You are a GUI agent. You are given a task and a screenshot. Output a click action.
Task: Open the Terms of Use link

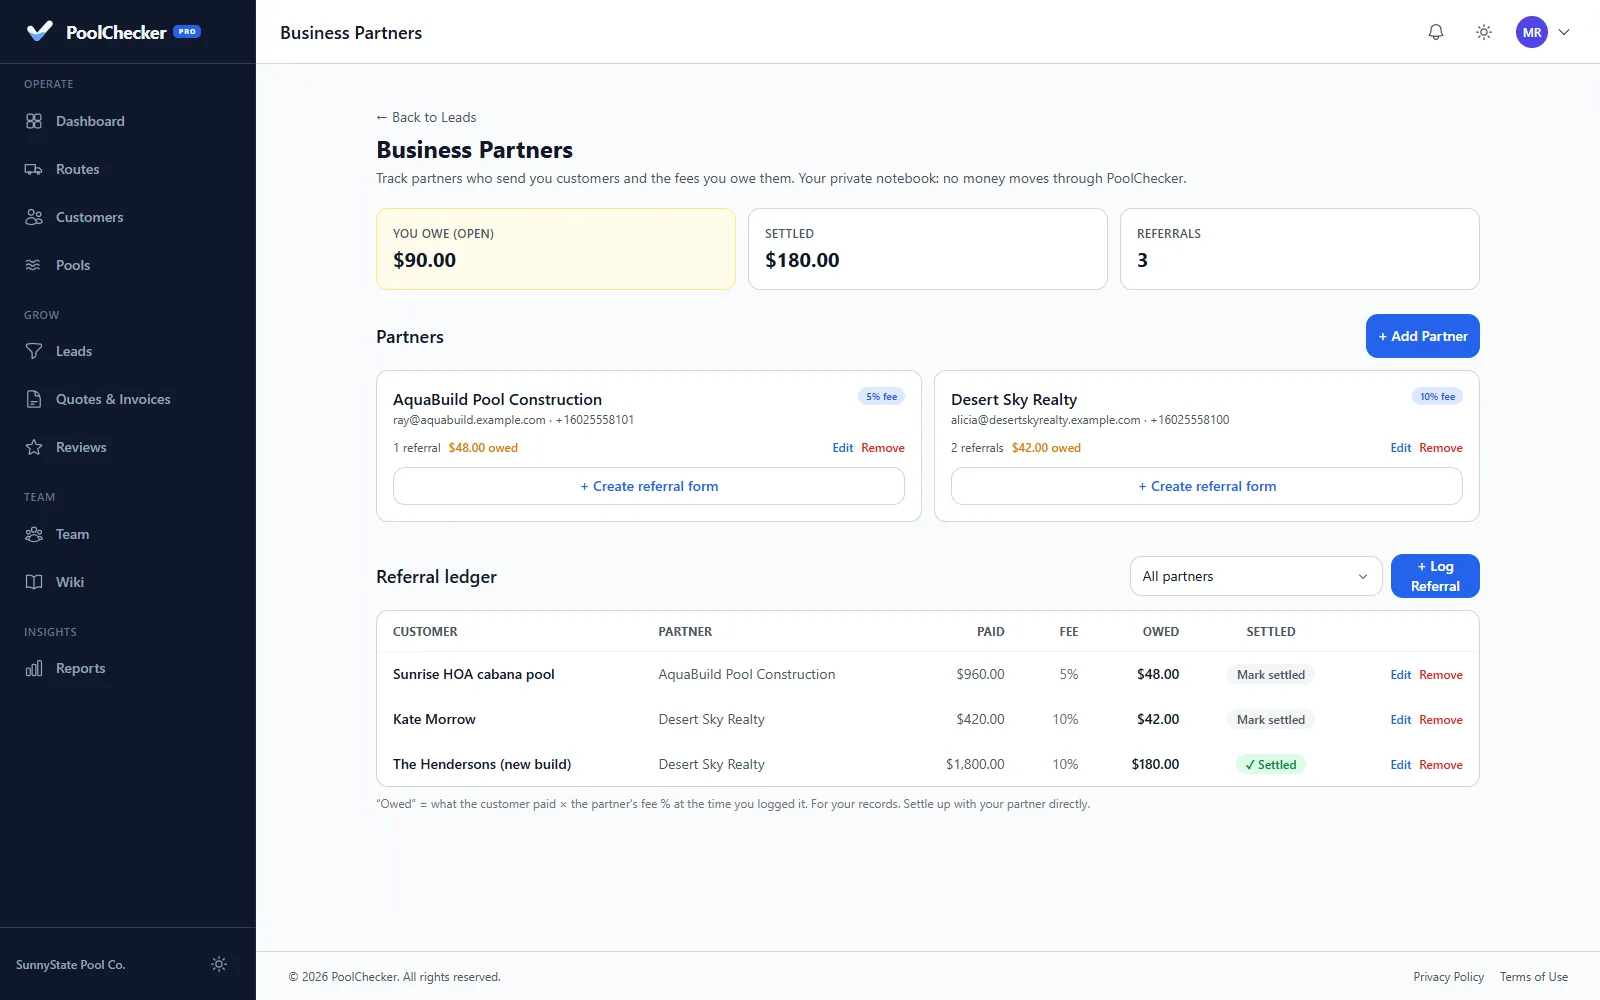pyautogui.click(x=1534, y=977)
